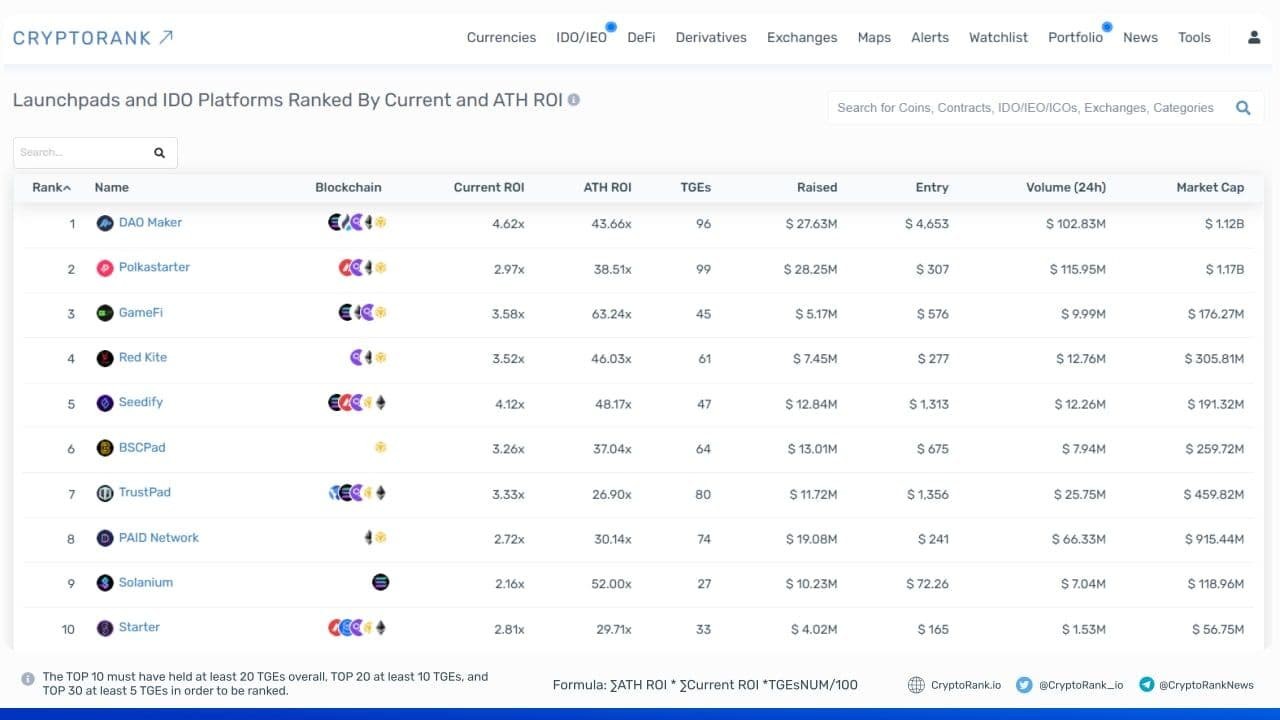The width and height of the screenshot is (1280, 720).
Task: Sort table by Raised header
Action: coord(817,187)
